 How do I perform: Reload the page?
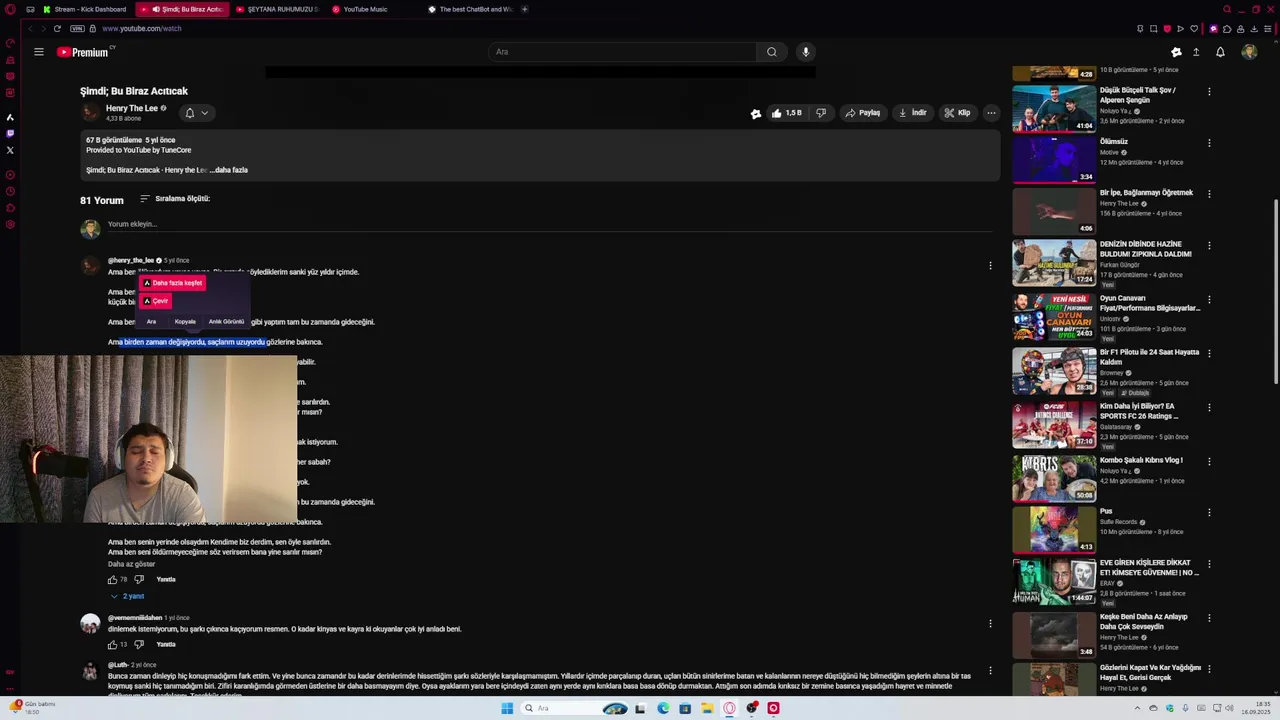[x=57, y=28]
